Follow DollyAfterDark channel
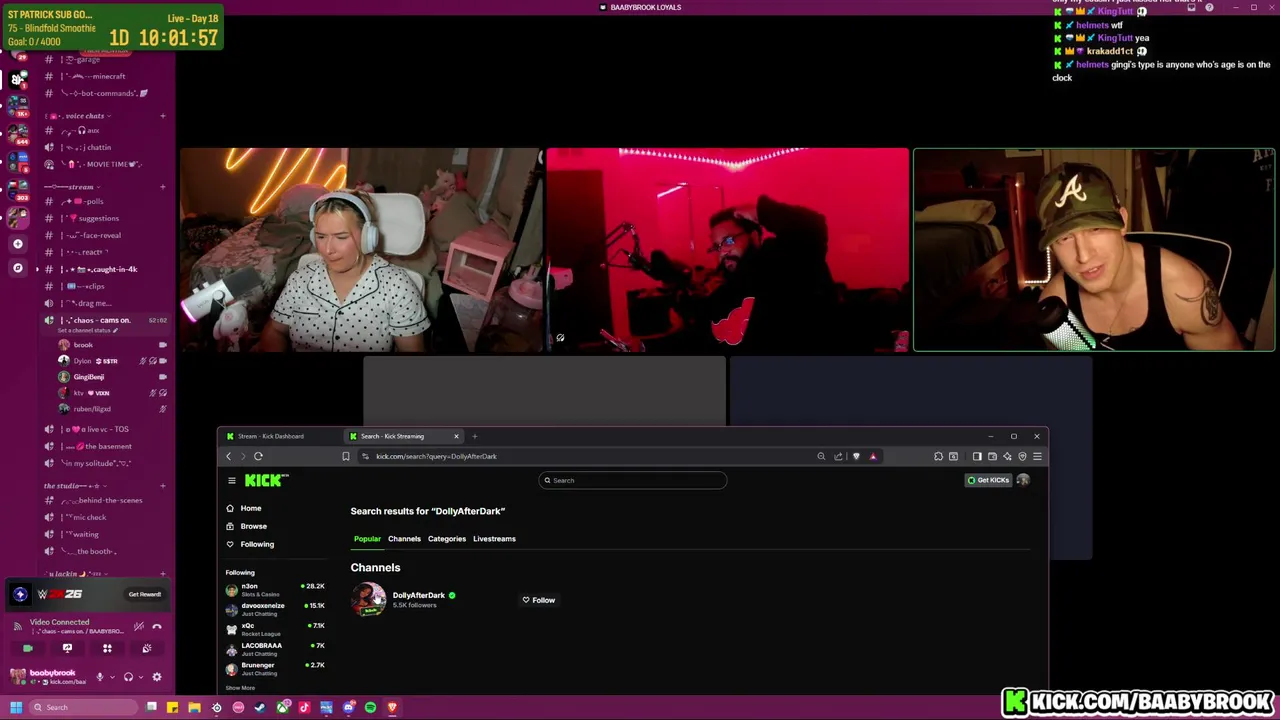 click(x=538, y=600)
